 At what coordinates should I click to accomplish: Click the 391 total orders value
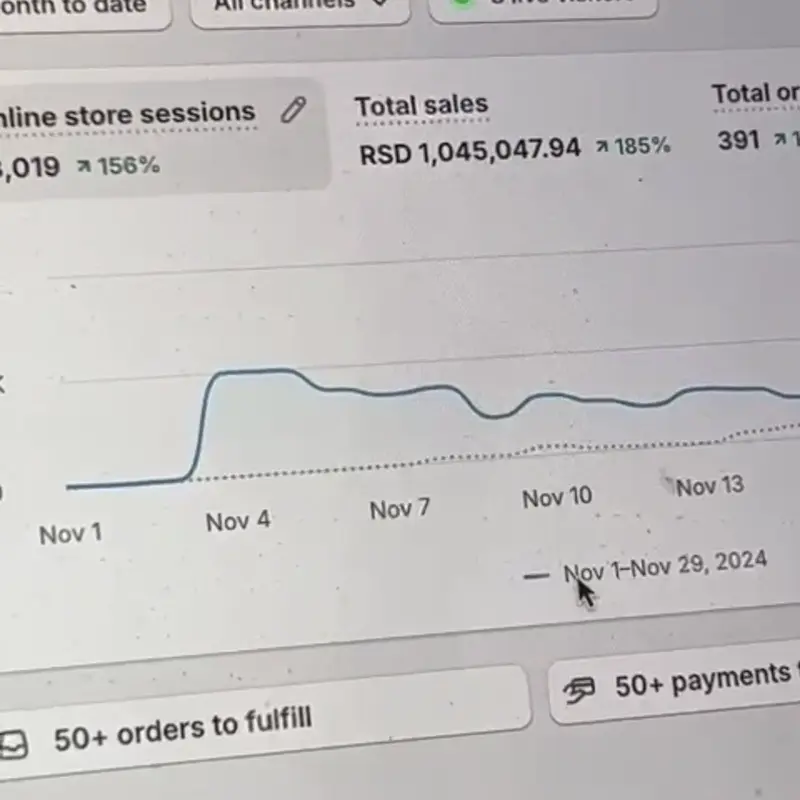pyautogui.click(x=739, y=141)
